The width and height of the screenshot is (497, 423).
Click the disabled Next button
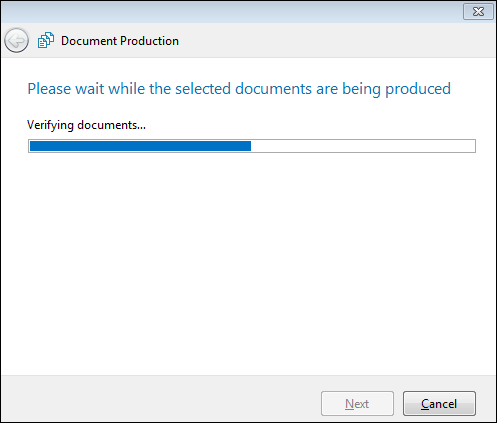(x=357, y=404)
